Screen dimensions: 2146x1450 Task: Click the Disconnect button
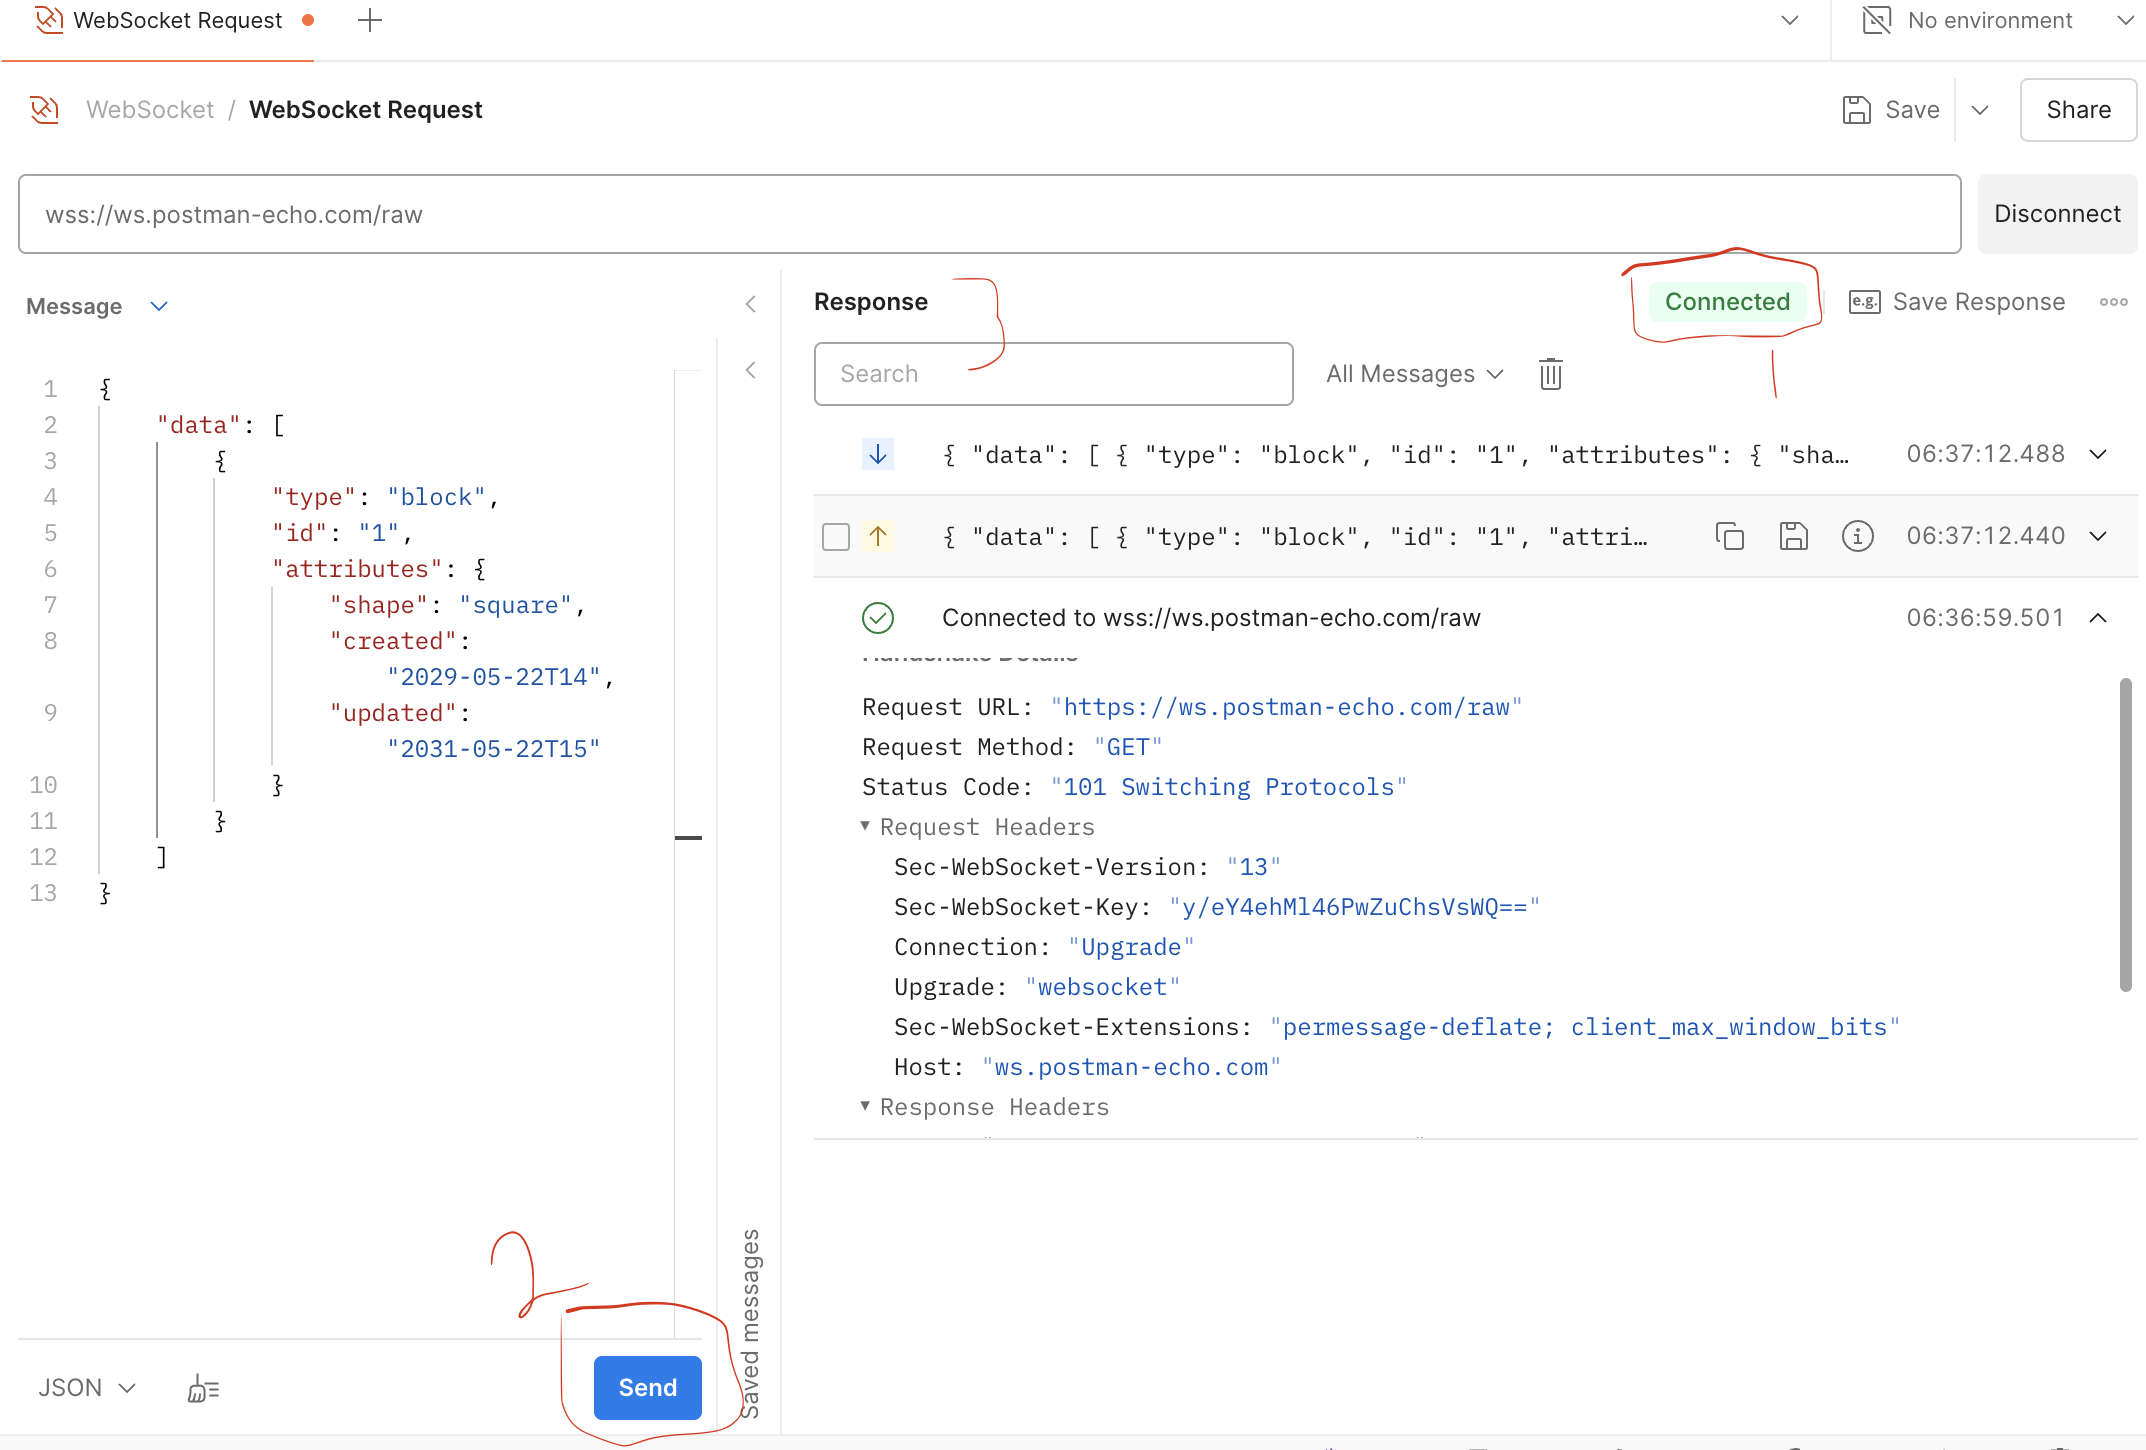2057,214
